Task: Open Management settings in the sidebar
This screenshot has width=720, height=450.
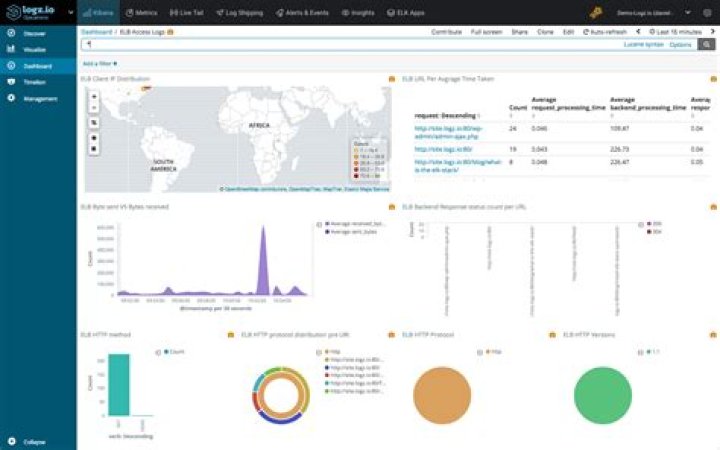Action: tap(32, 98)
